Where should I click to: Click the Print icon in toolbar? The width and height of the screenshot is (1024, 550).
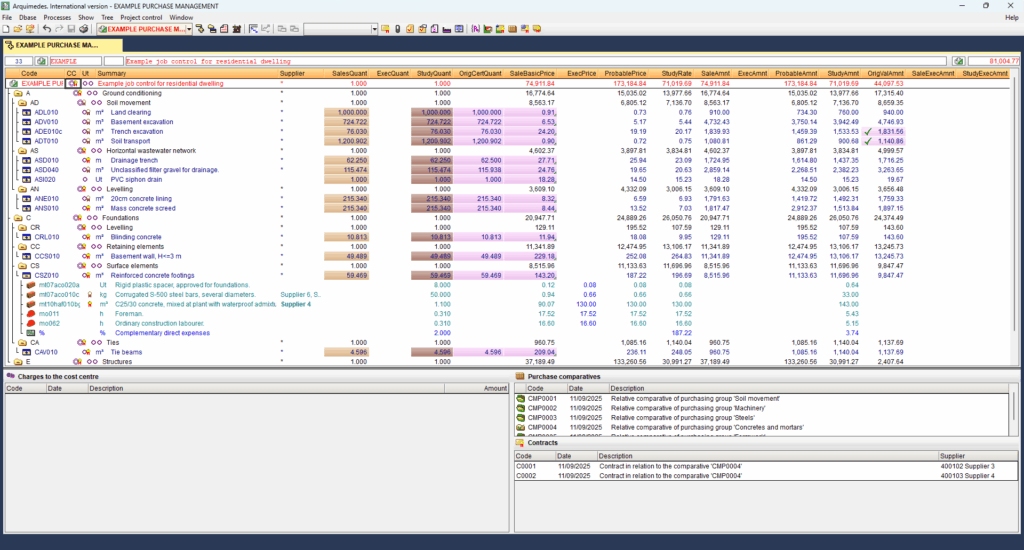pyautogui.click(x=84, y=29)
